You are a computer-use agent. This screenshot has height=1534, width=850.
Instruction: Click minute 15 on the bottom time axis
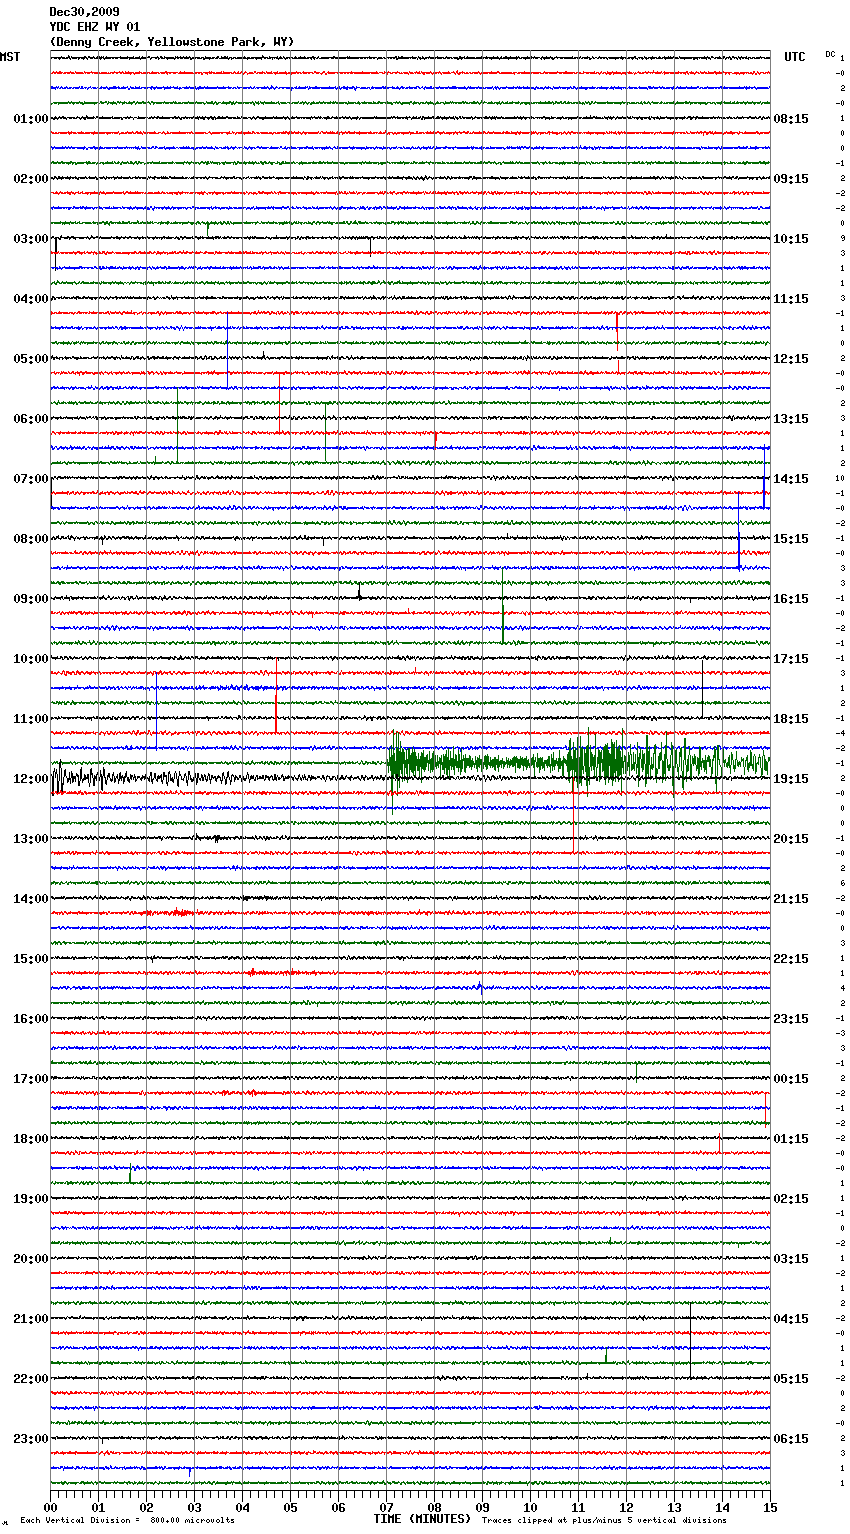click(770, 1507)
